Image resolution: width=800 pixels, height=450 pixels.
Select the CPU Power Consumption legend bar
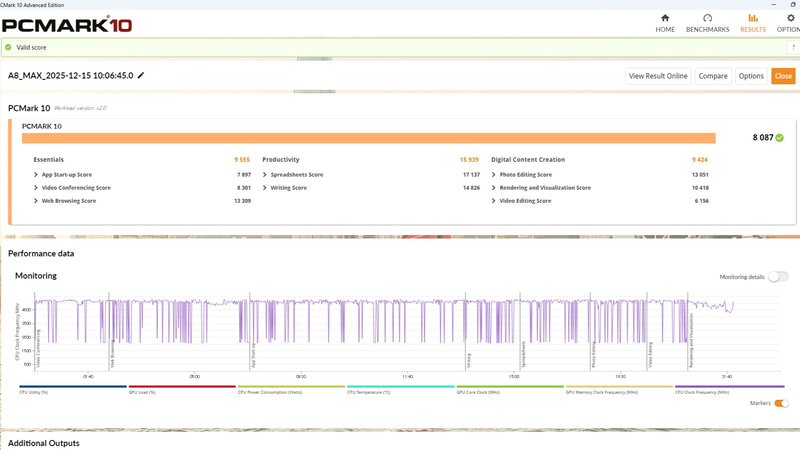point(291,387)
